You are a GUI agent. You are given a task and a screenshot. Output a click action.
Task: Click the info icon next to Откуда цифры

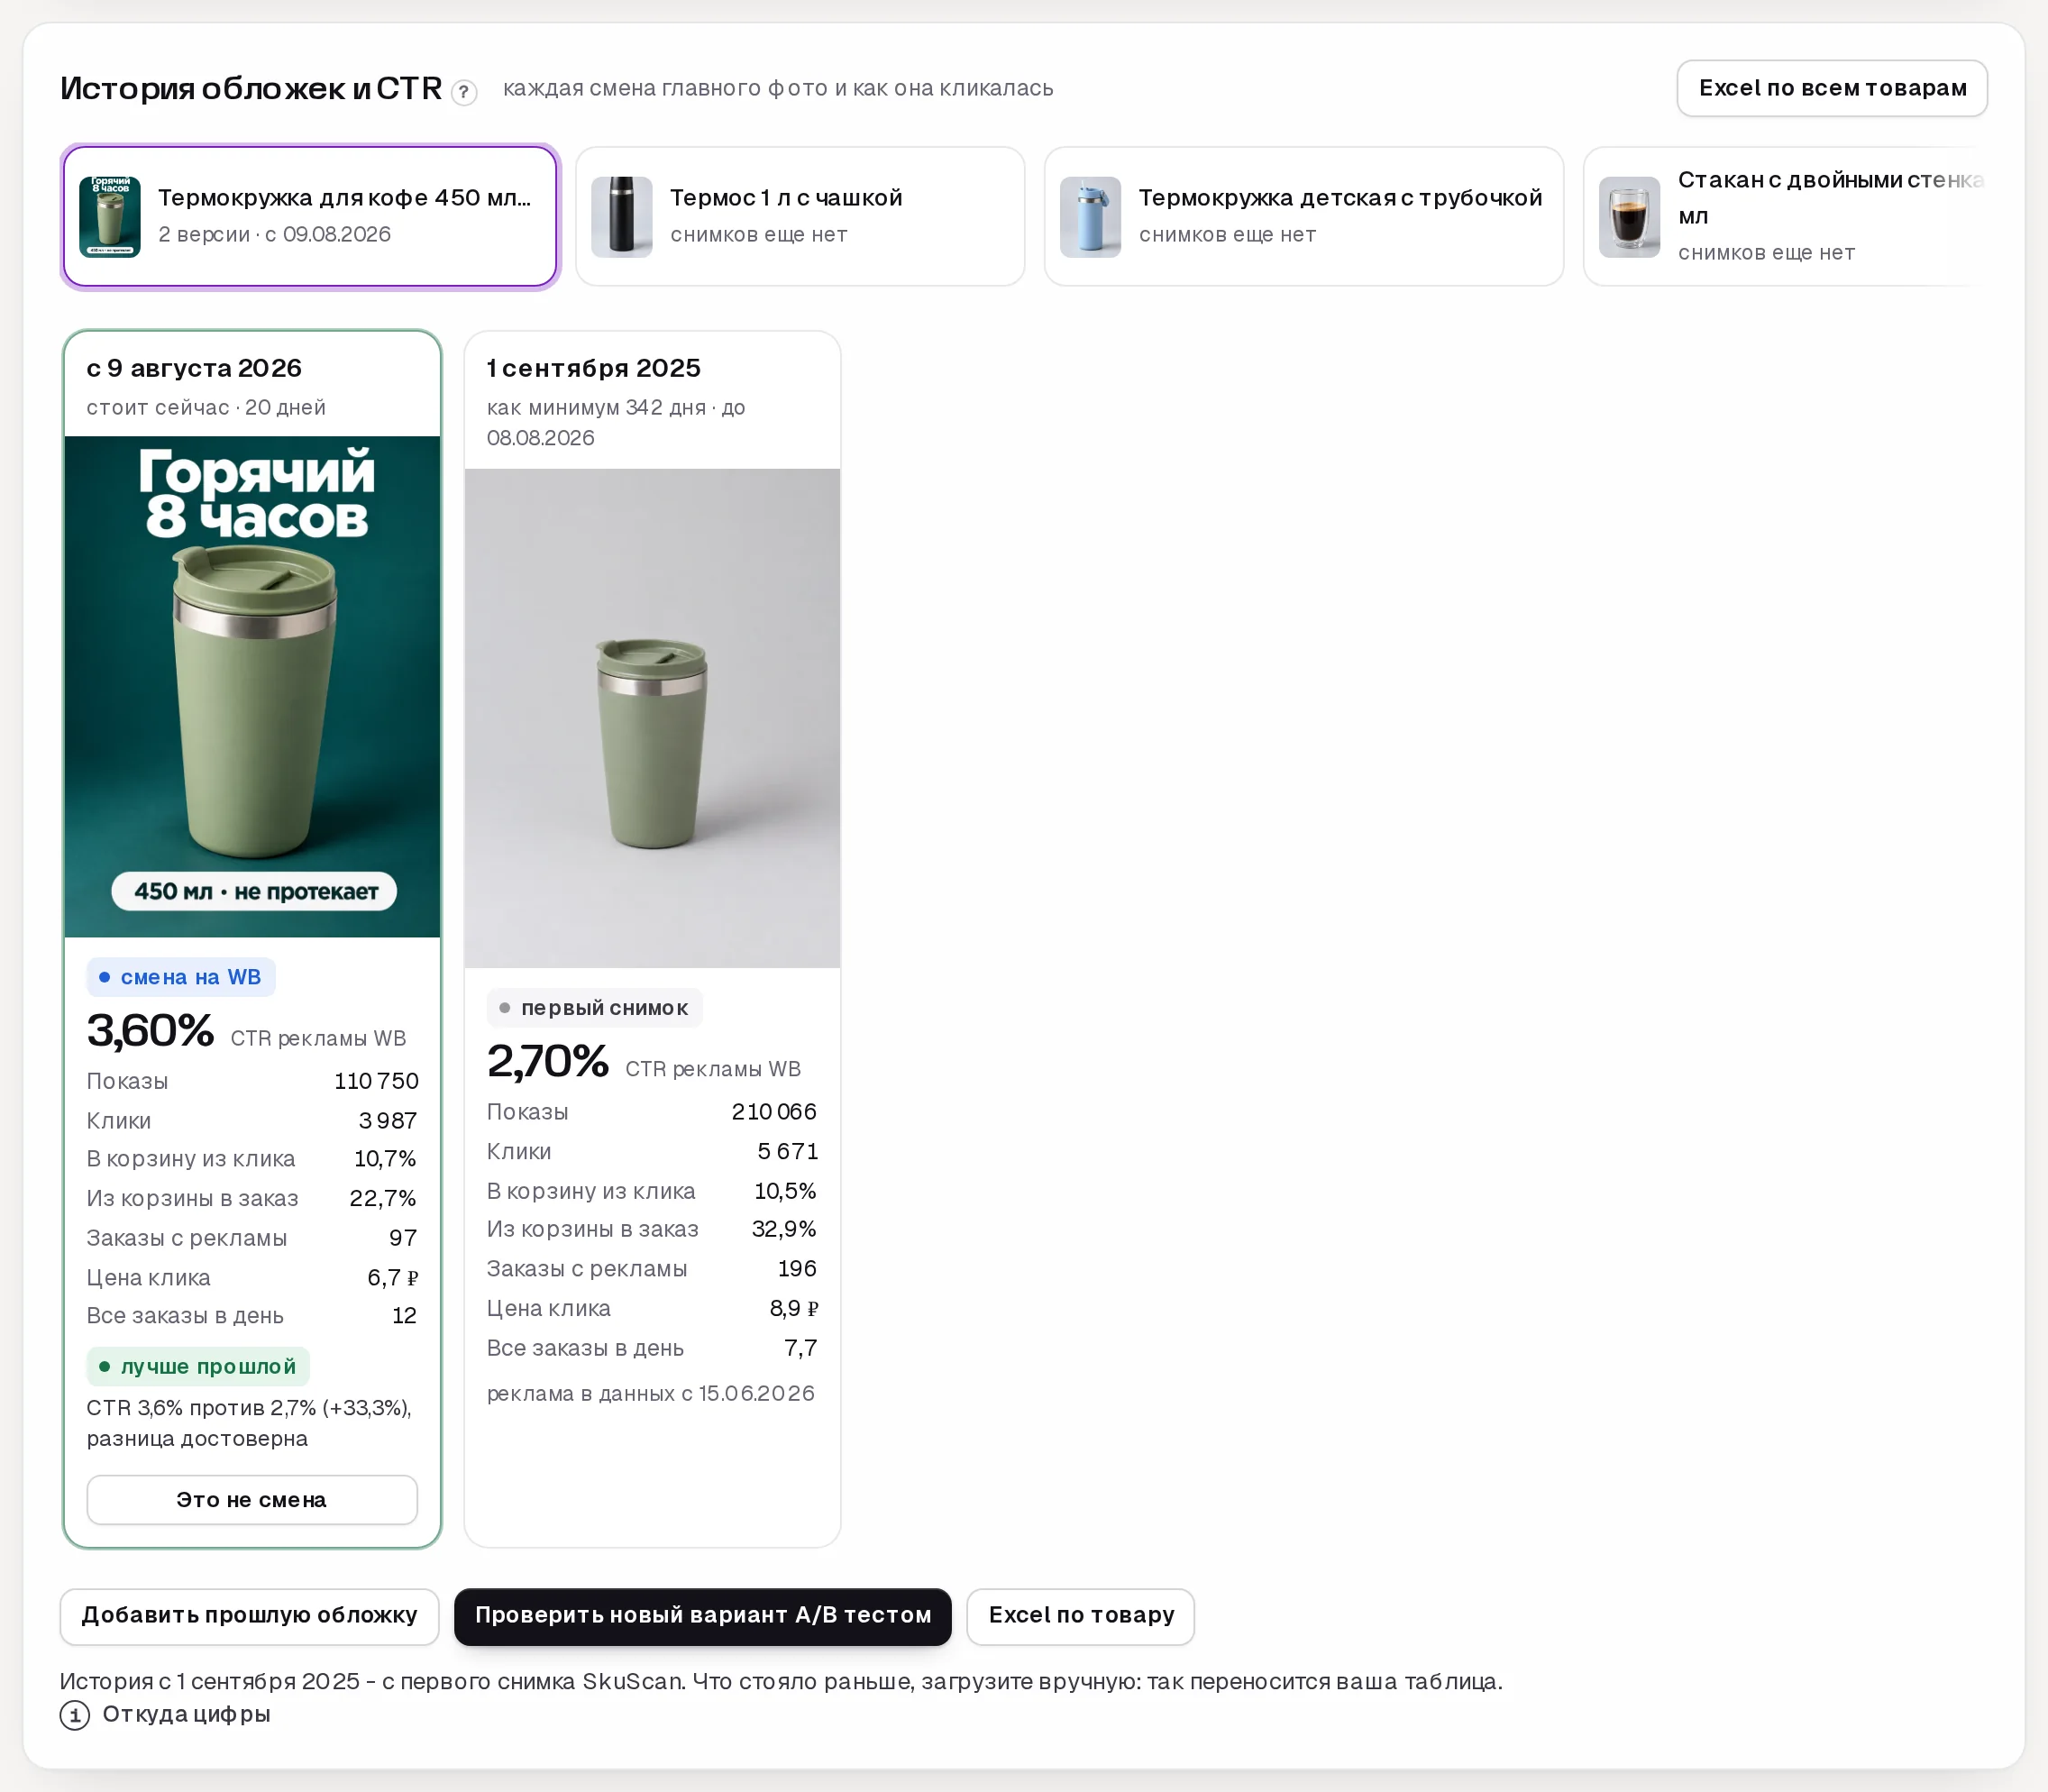pos(75,1715)
